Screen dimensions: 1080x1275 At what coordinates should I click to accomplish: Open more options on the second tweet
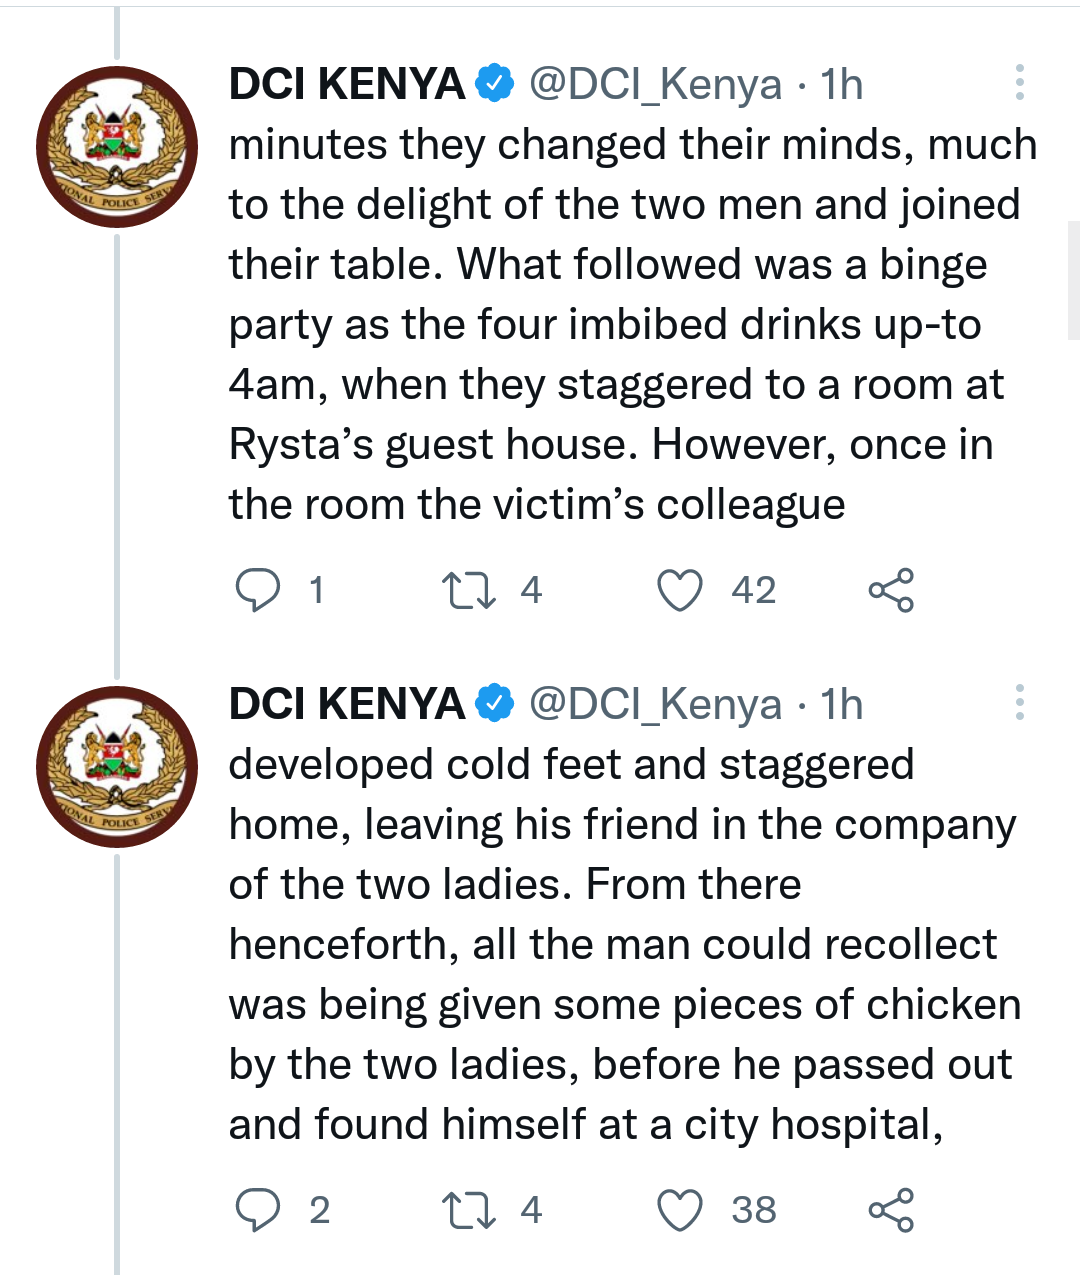click(x=1019, y=703)
